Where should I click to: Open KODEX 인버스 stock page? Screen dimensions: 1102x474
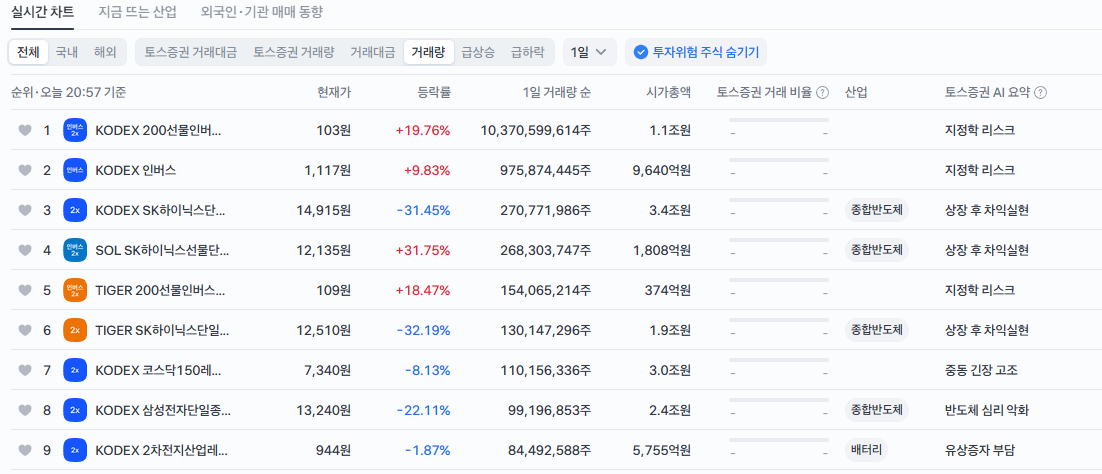click(136, 170)
